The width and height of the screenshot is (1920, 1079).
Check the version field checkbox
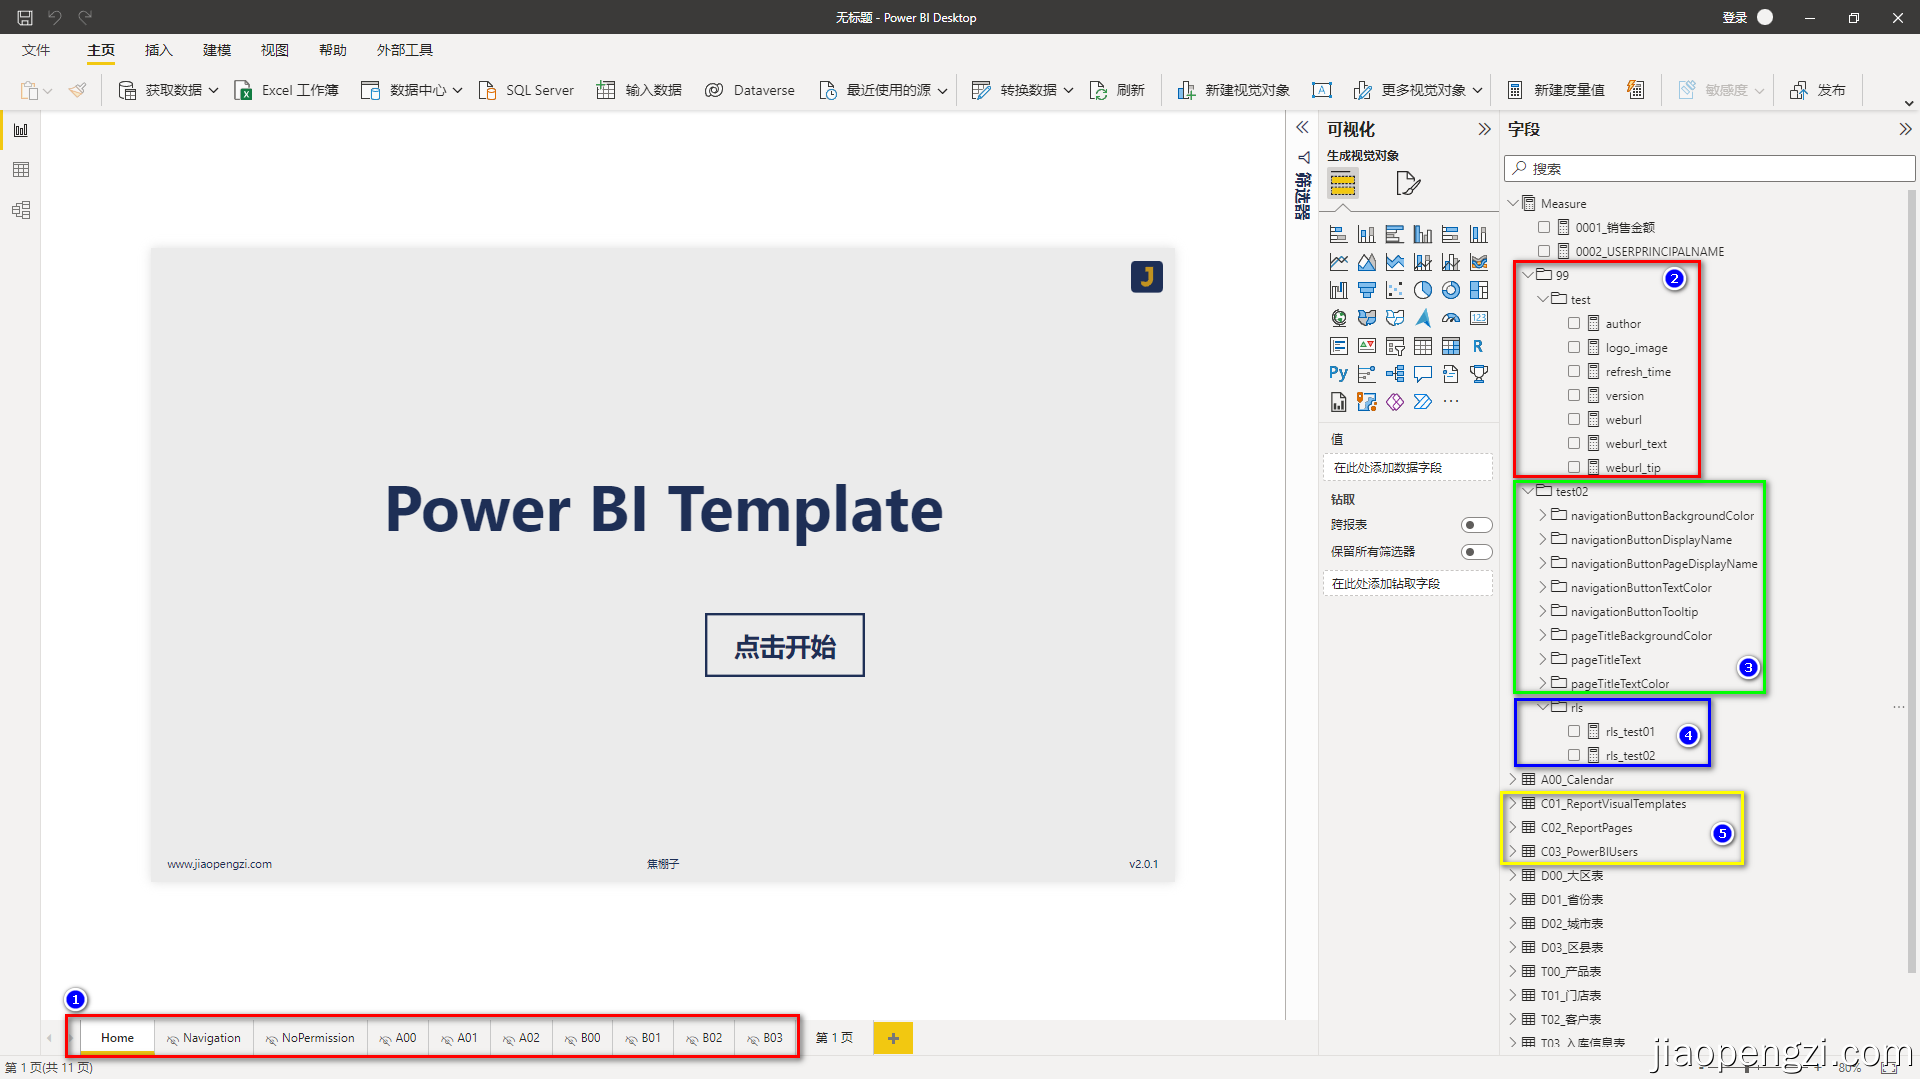[1574, 396]
